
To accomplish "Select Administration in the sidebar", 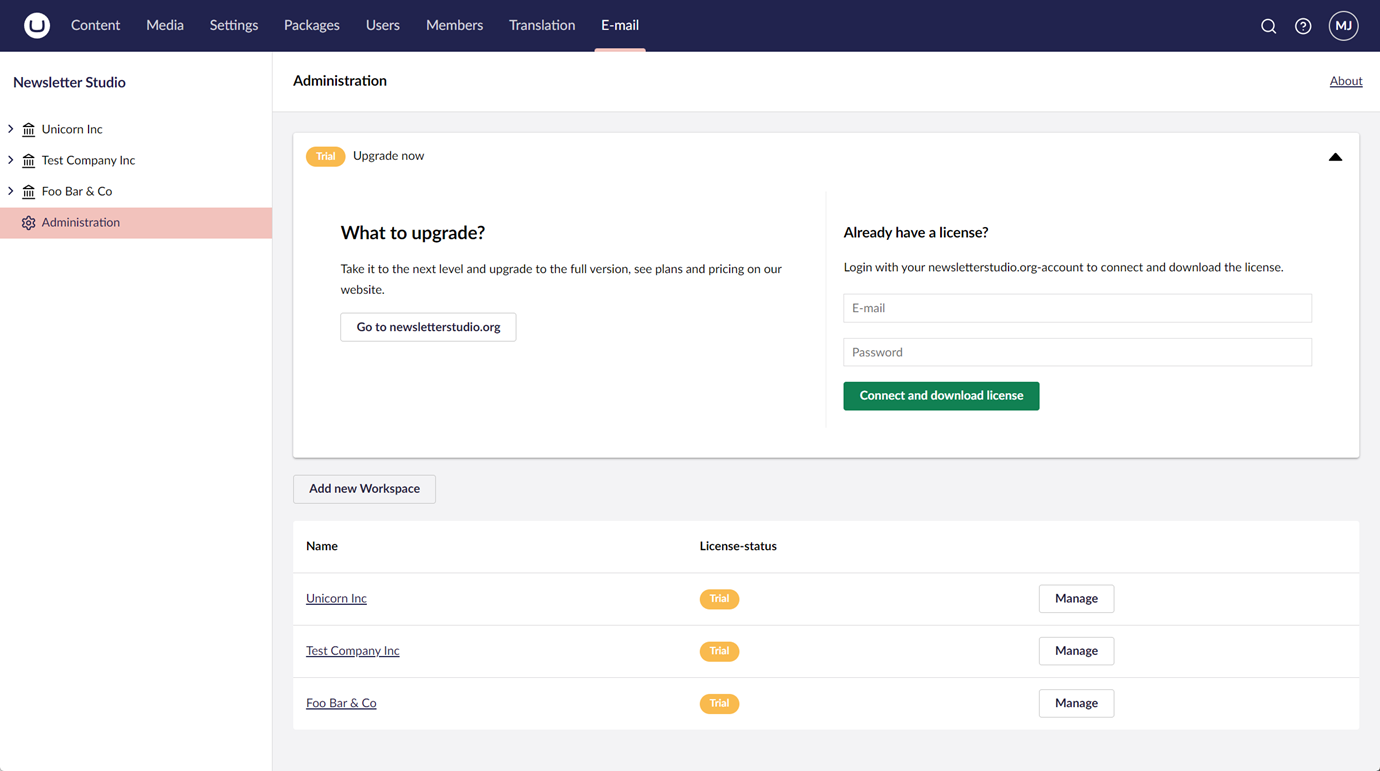I will (136, 223).
